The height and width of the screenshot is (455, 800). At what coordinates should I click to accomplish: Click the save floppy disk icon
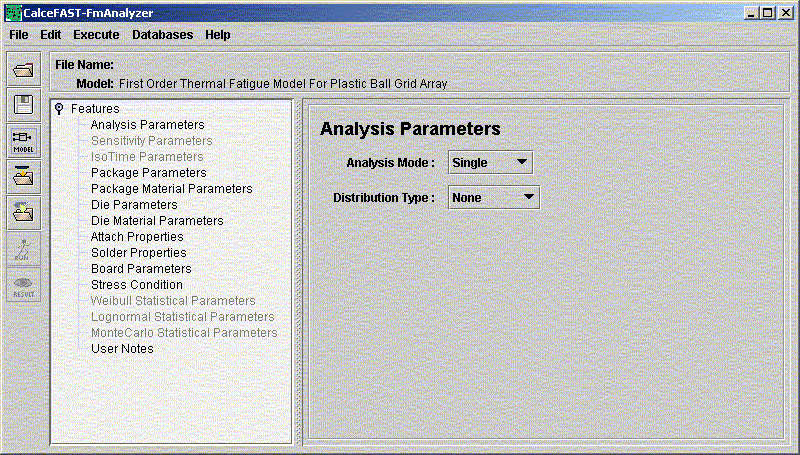[25, 106]
